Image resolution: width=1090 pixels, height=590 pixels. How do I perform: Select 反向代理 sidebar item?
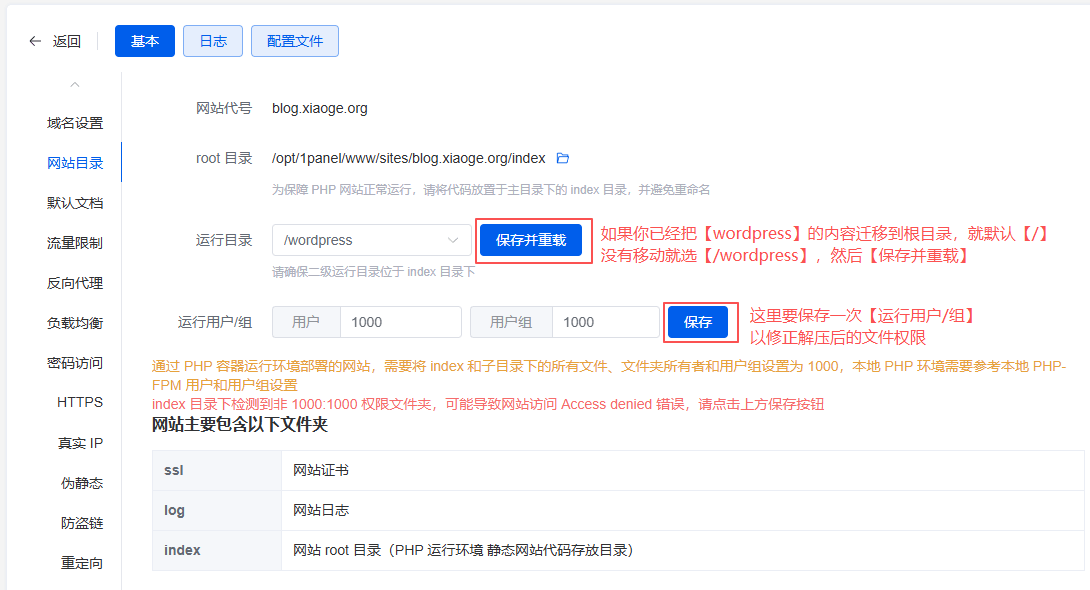pos(75,283)
